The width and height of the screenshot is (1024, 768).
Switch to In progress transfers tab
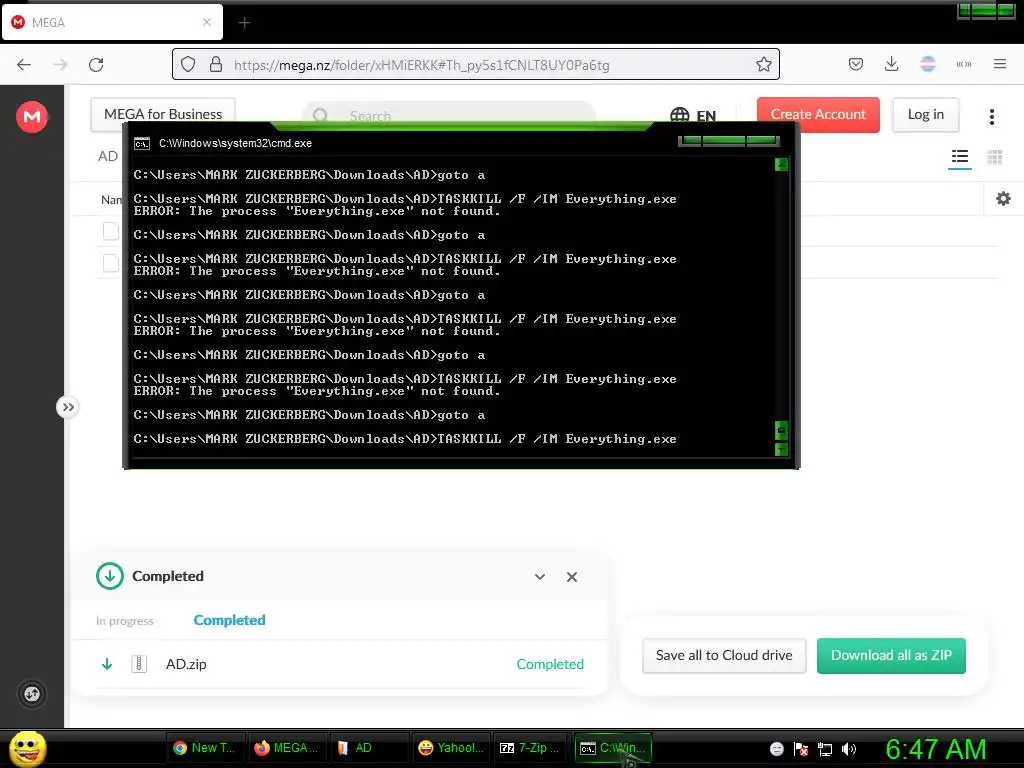coord(125,620)
